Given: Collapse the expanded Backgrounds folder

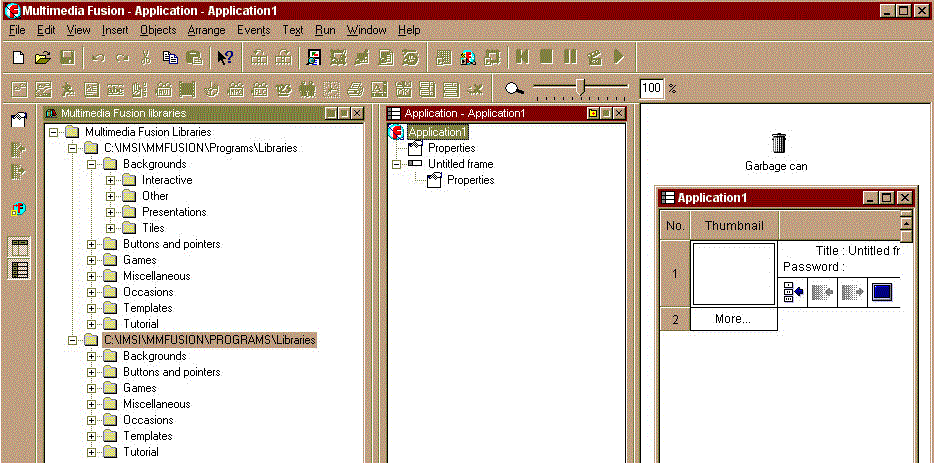Looking at the screenshot, I should tap(91, 164).
